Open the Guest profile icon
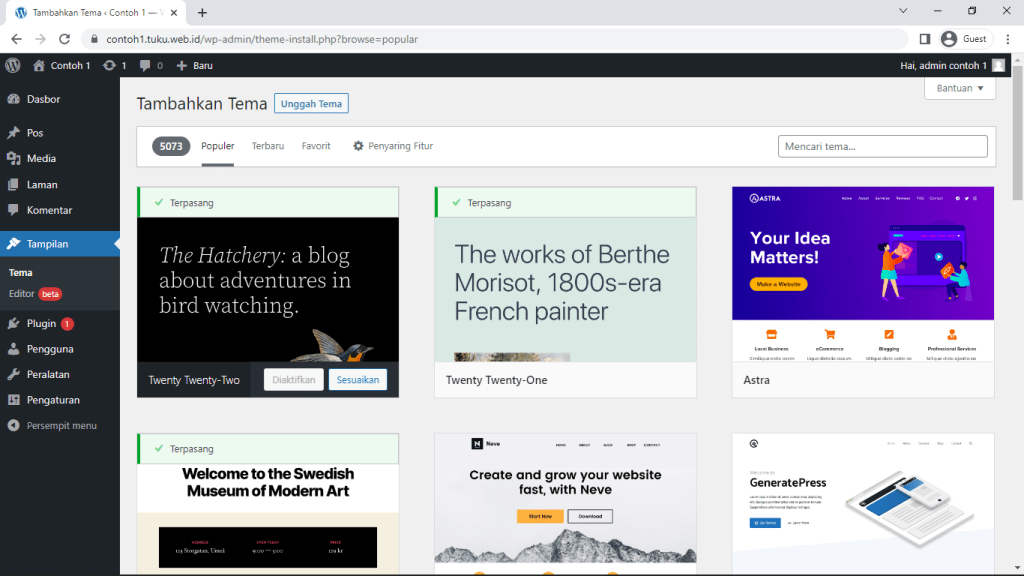 click(x=949, y=39)
